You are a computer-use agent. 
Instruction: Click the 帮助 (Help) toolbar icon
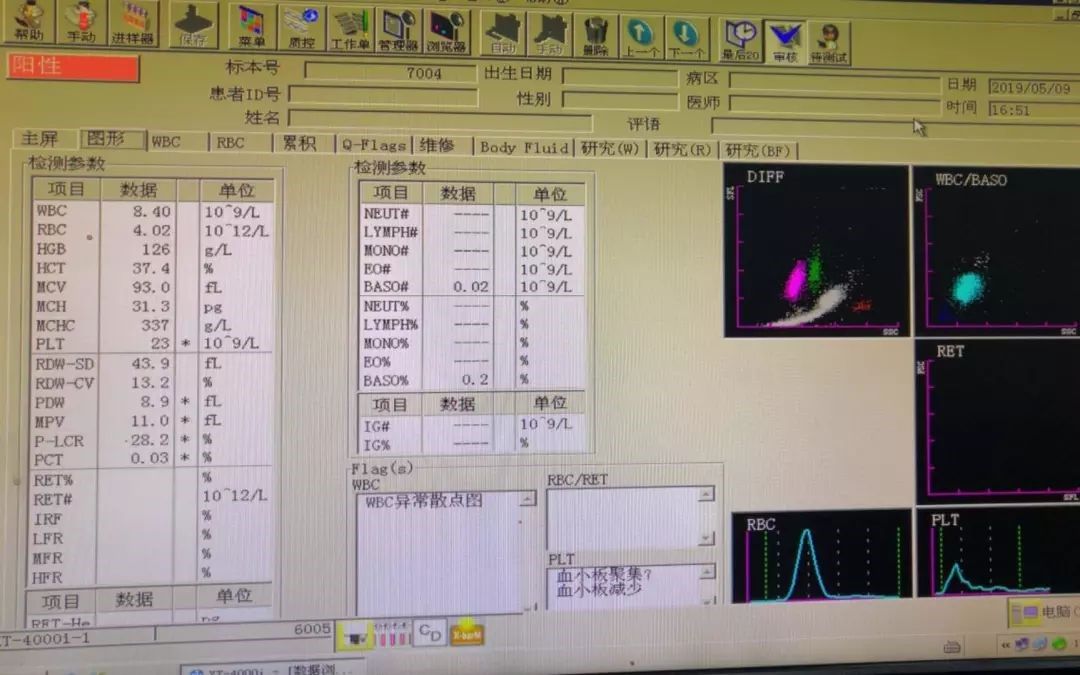[29, 22]
